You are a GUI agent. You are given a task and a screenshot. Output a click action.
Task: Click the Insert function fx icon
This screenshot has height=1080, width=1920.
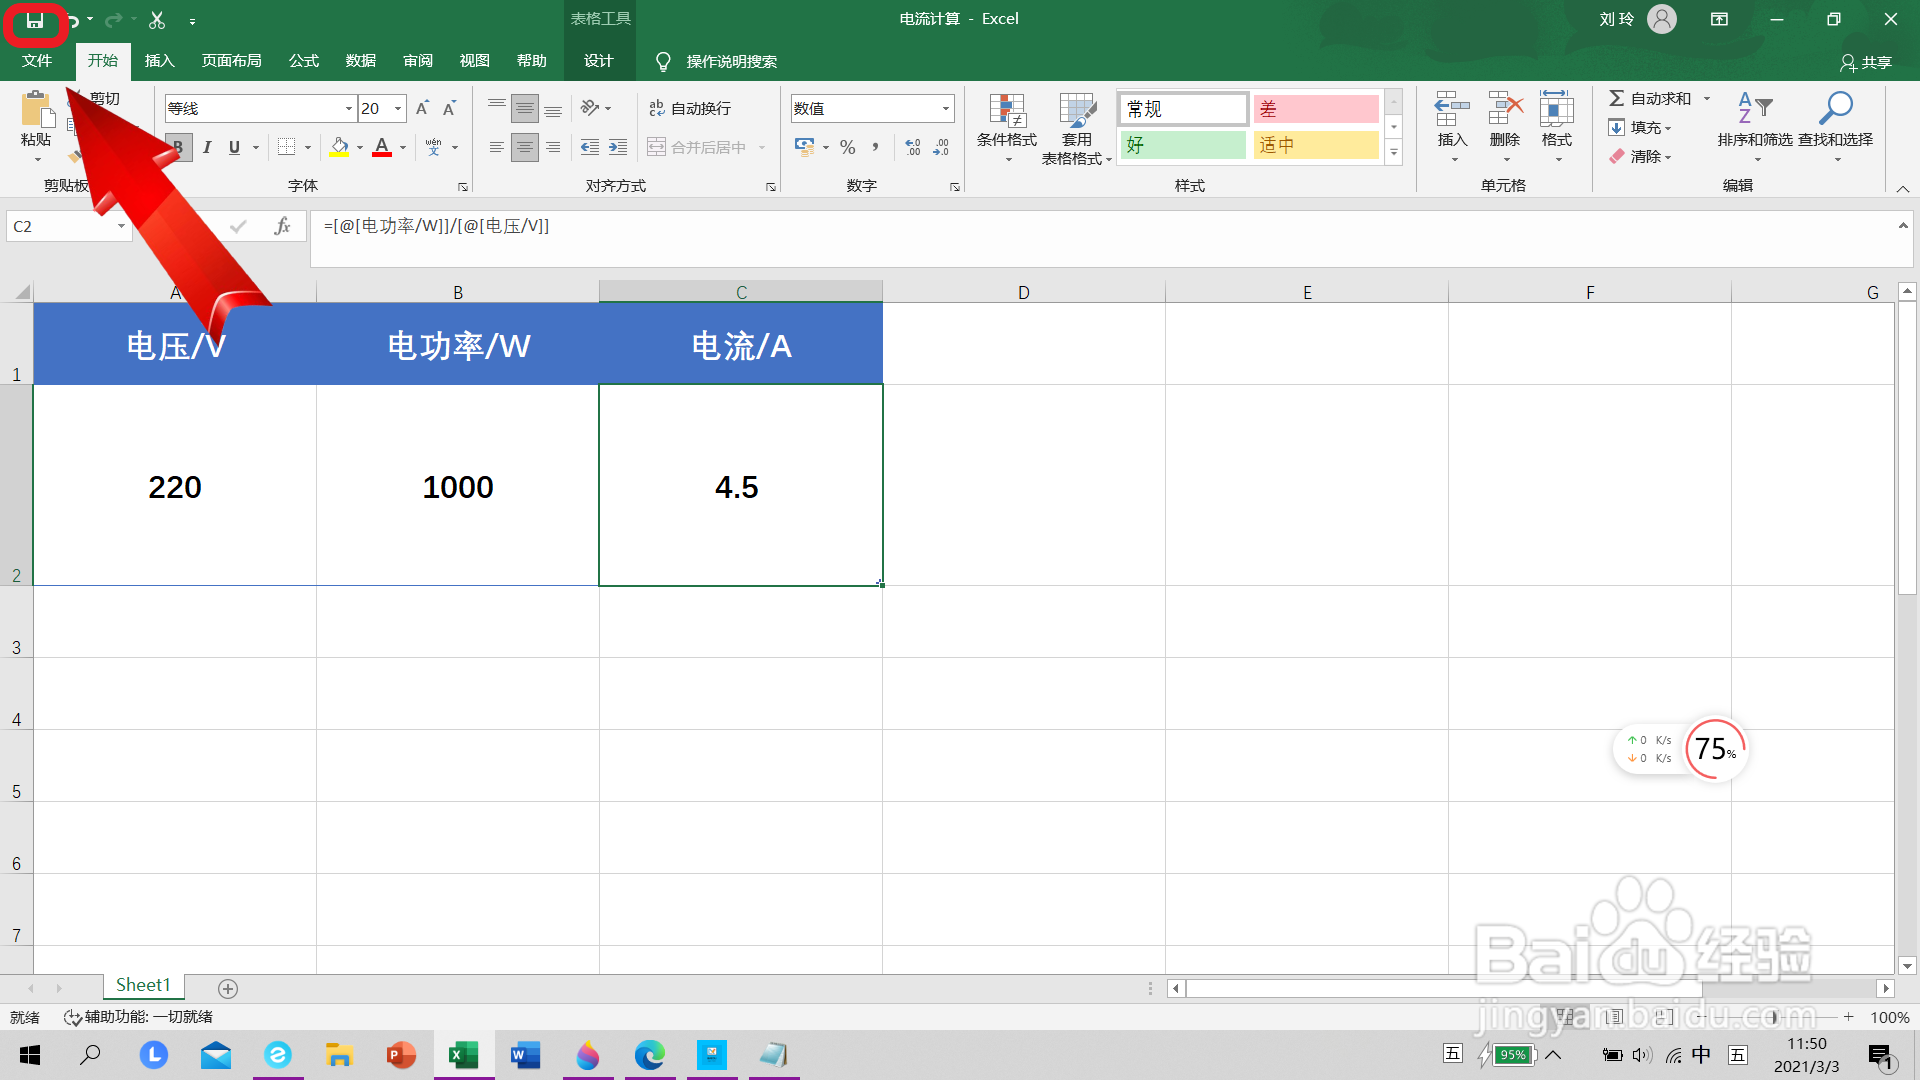click(282, 227)
